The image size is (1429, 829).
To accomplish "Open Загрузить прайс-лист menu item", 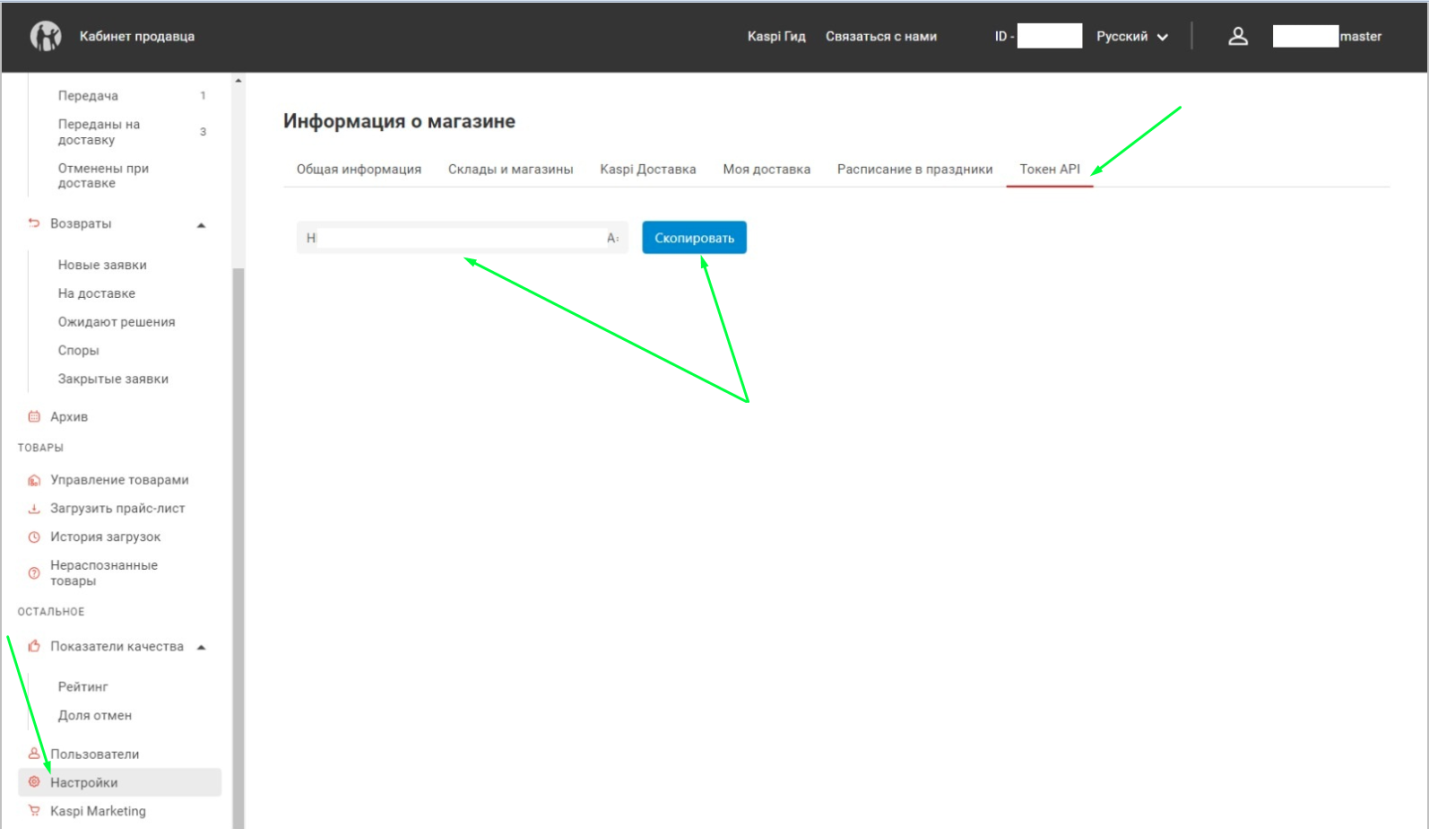I will point(118,508).
